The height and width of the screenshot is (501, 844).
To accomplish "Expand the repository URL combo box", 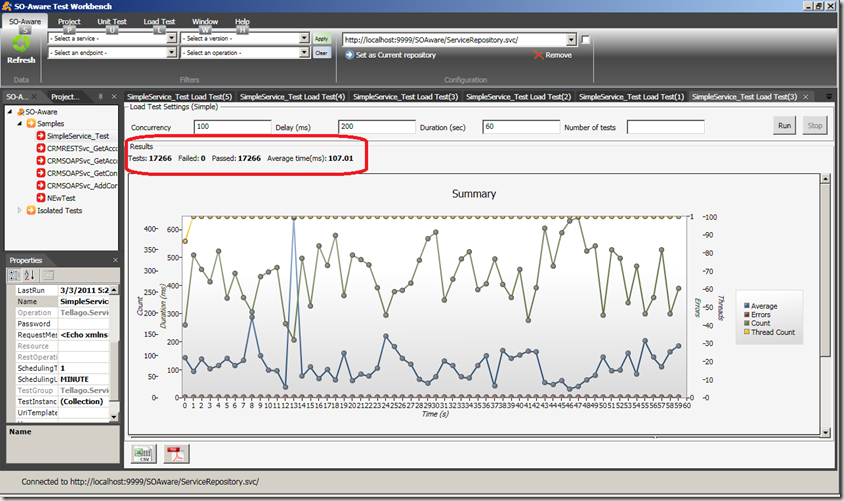I will tap(571, 40).
